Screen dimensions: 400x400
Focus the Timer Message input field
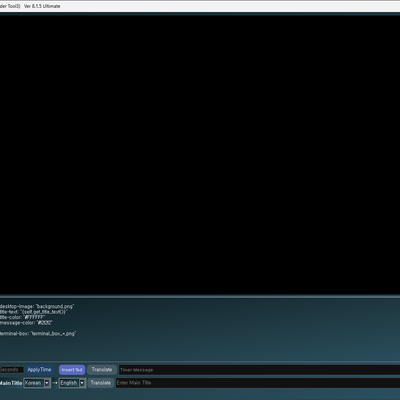coord(259,370)
